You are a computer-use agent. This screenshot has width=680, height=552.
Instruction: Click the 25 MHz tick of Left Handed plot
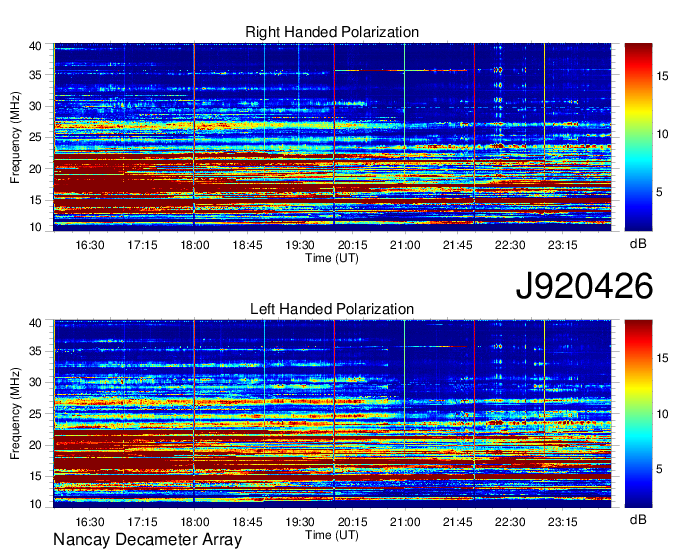pyautogui.click(x=35, y=414)
